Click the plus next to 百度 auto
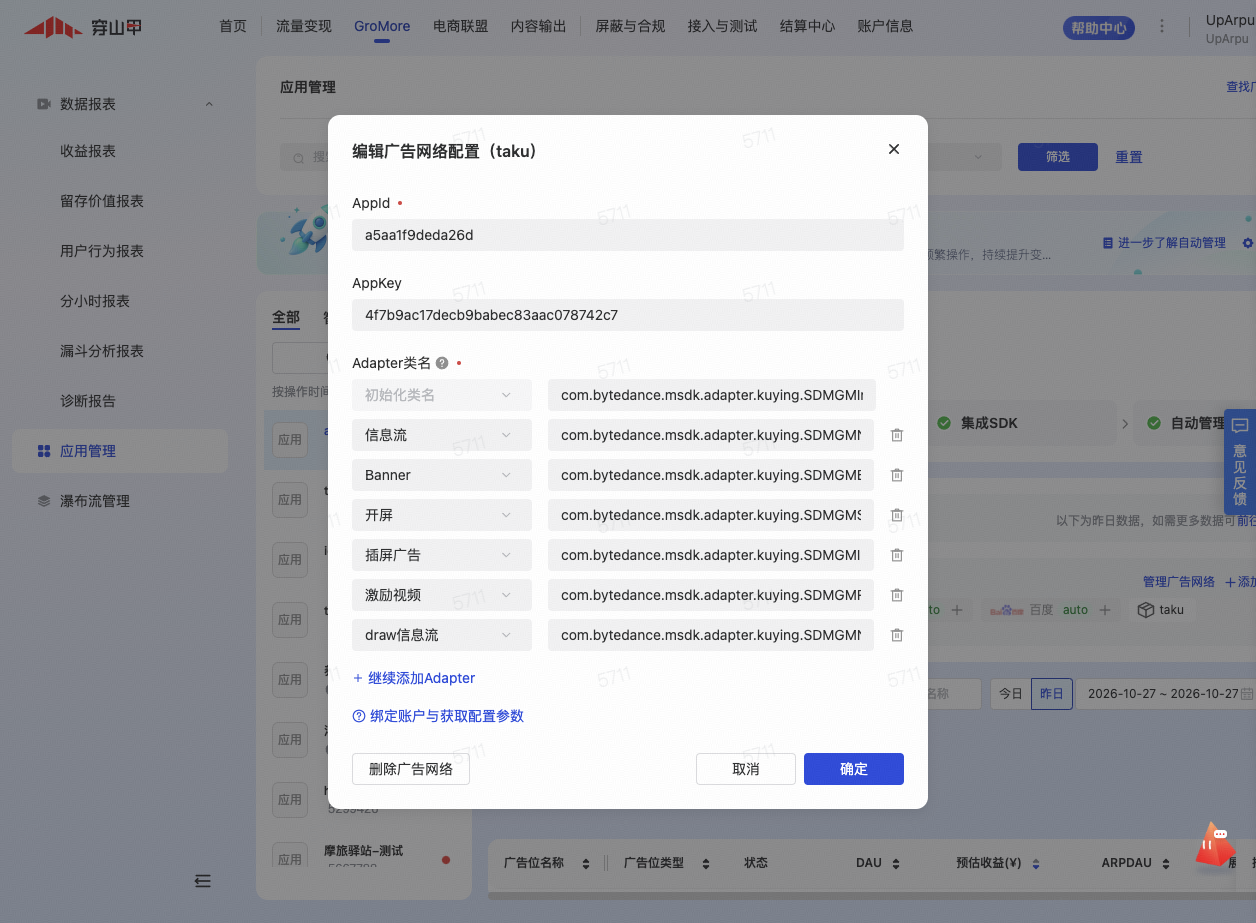Image resolution: width=1256 pixels, height=923 pixels. point(1105,609)
